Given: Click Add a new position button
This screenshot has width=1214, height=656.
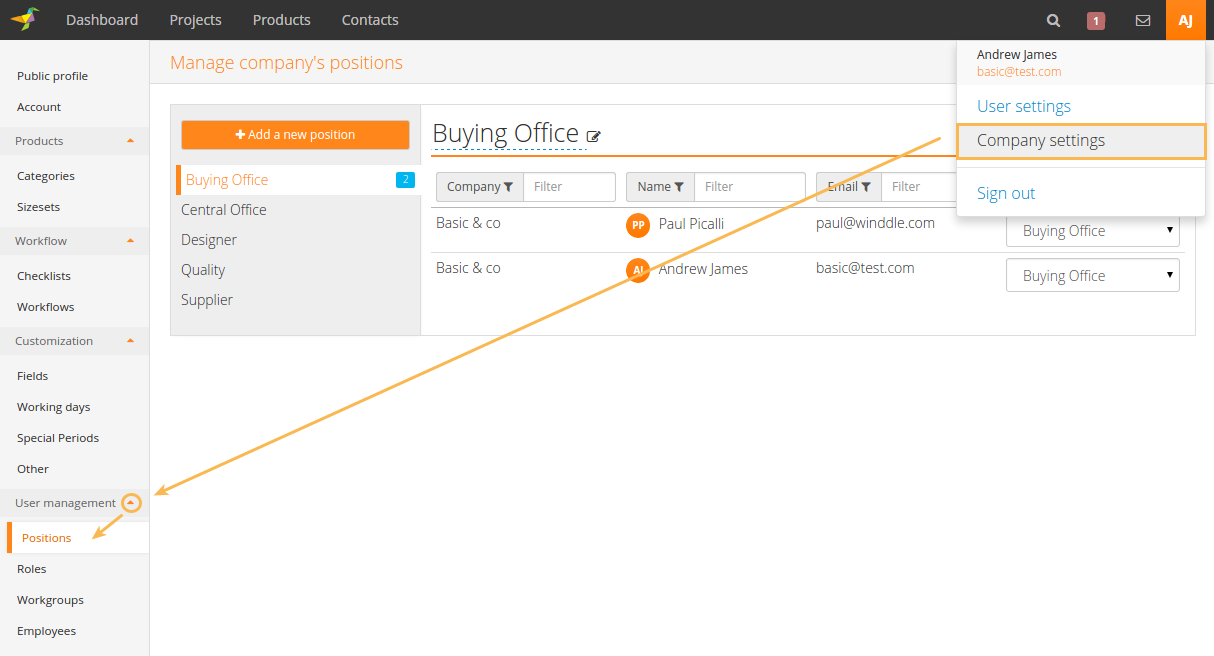Looking at the screenshot, I should [295, 135].
